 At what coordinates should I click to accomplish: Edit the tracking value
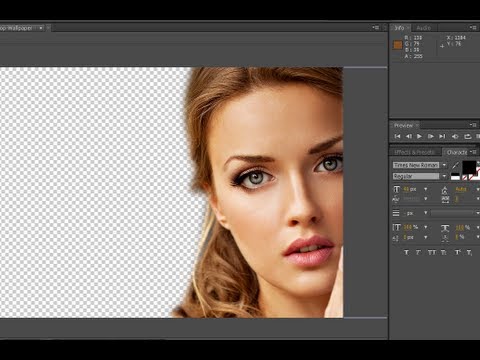[457, 199]
